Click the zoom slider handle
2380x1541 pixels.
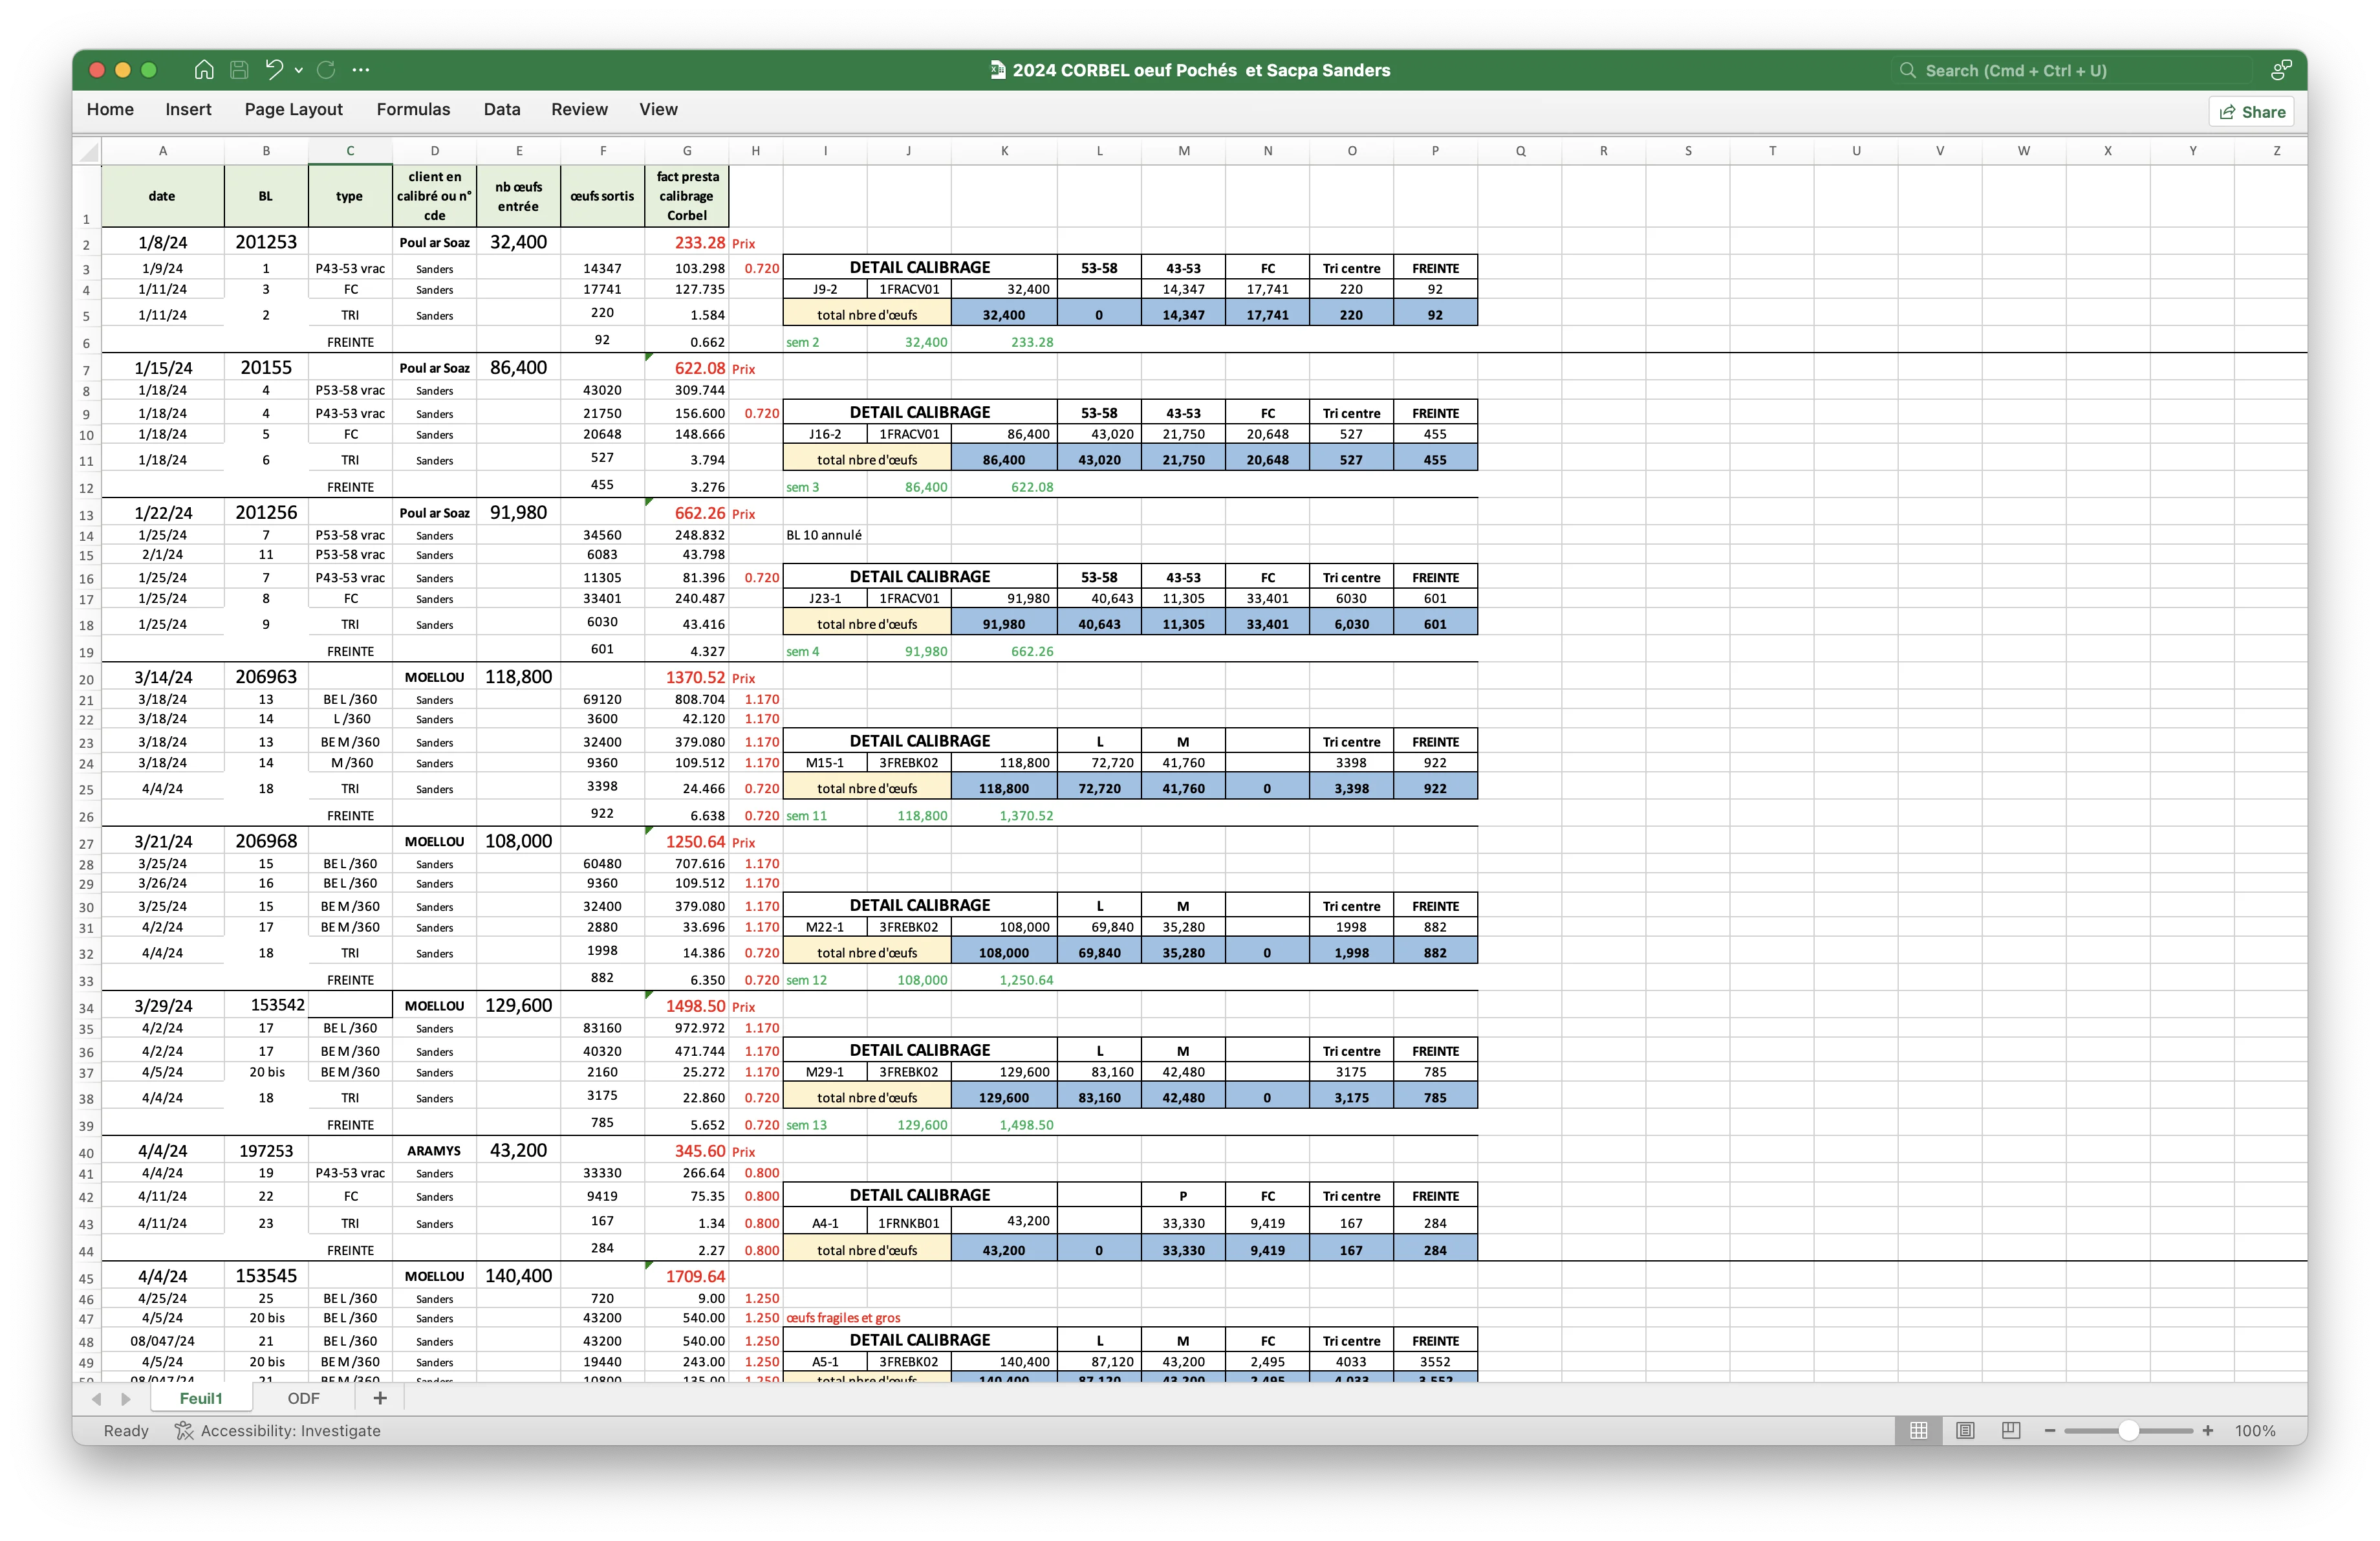[x=2129, y=1431]
